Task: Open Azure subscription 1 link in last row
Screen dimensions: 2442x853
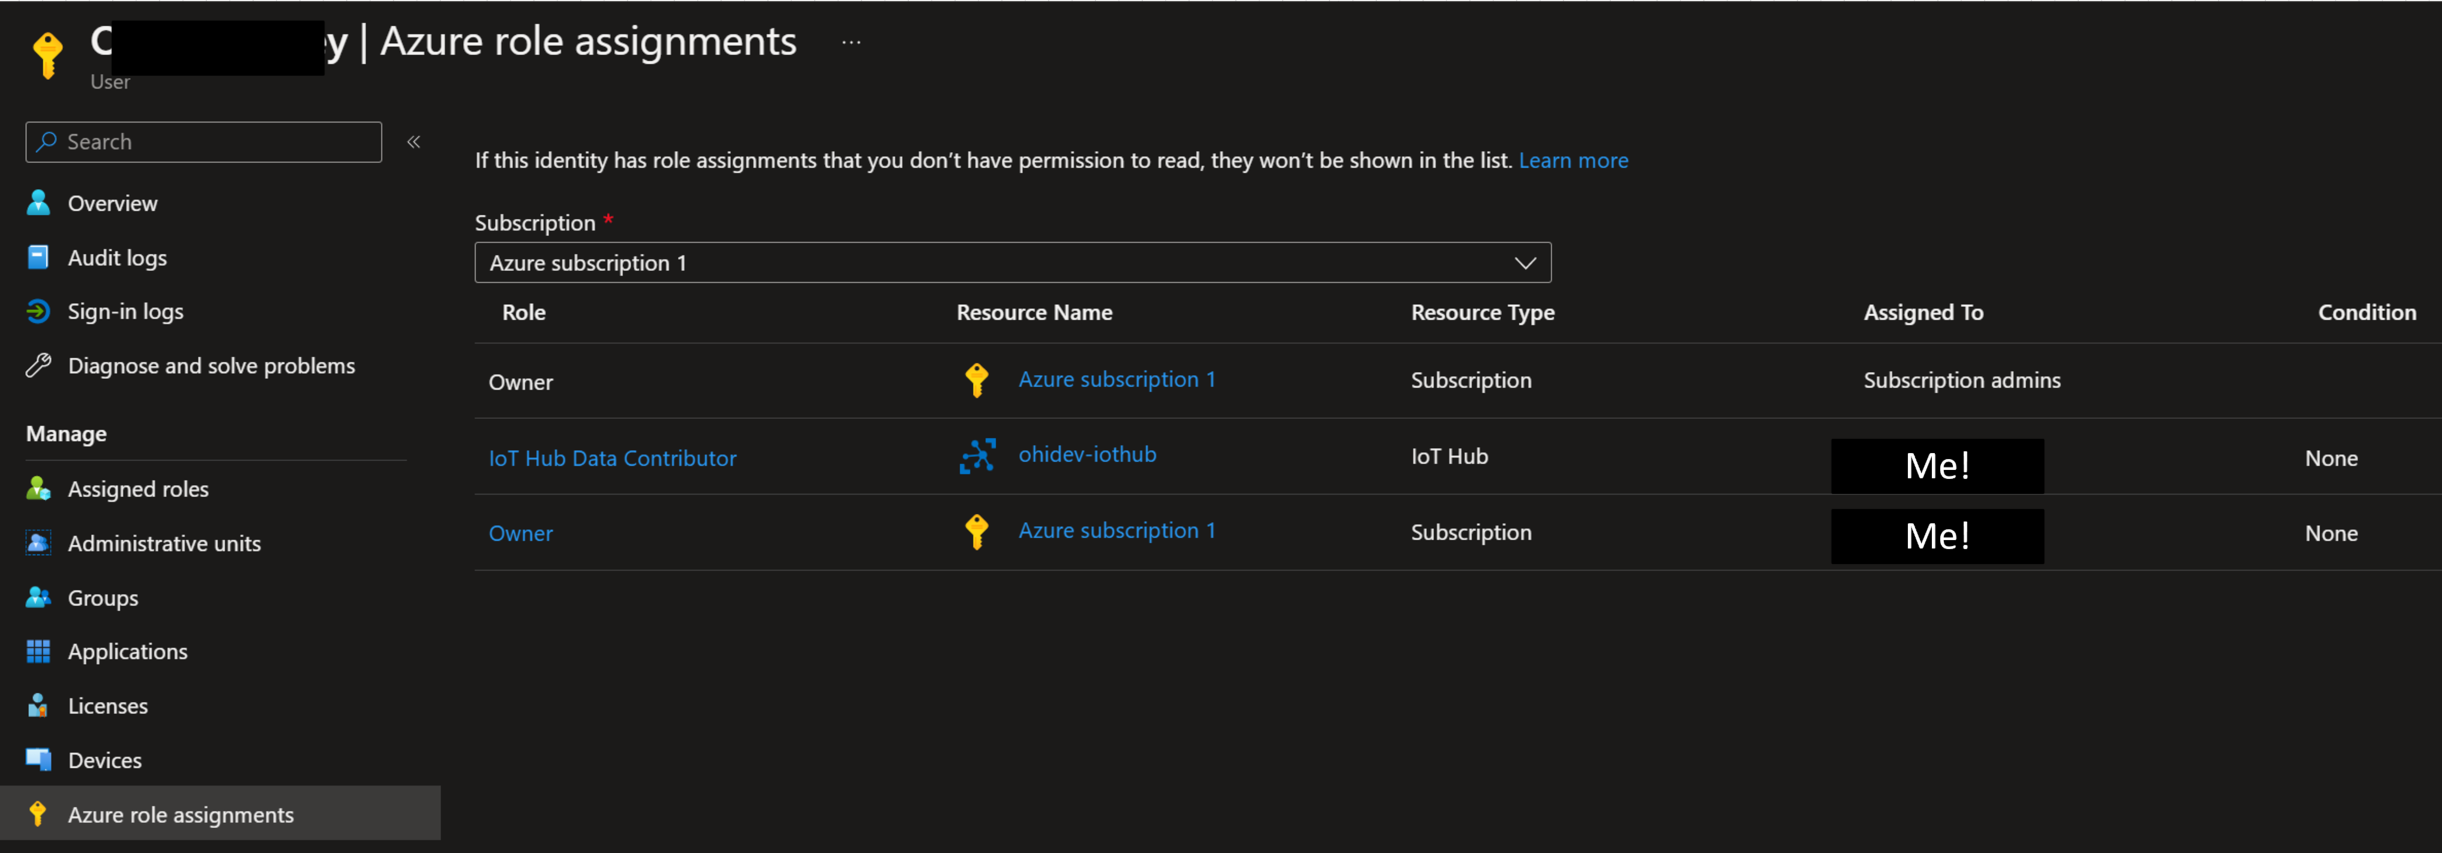Action: tap(1117, 530)
